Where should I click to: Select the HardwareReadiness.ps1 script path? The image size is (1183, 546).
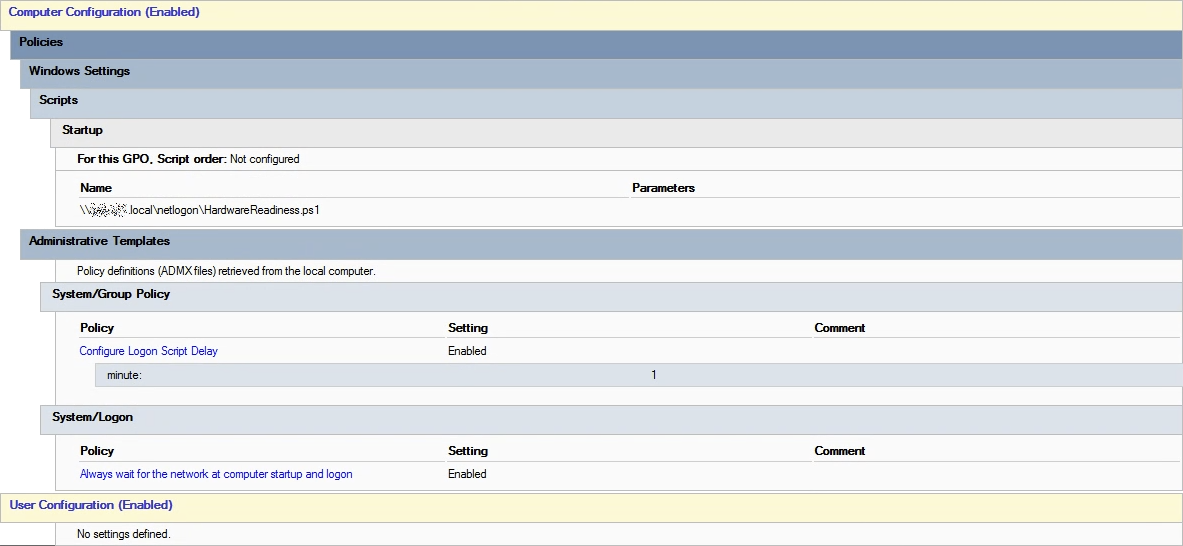coord(199,211)
